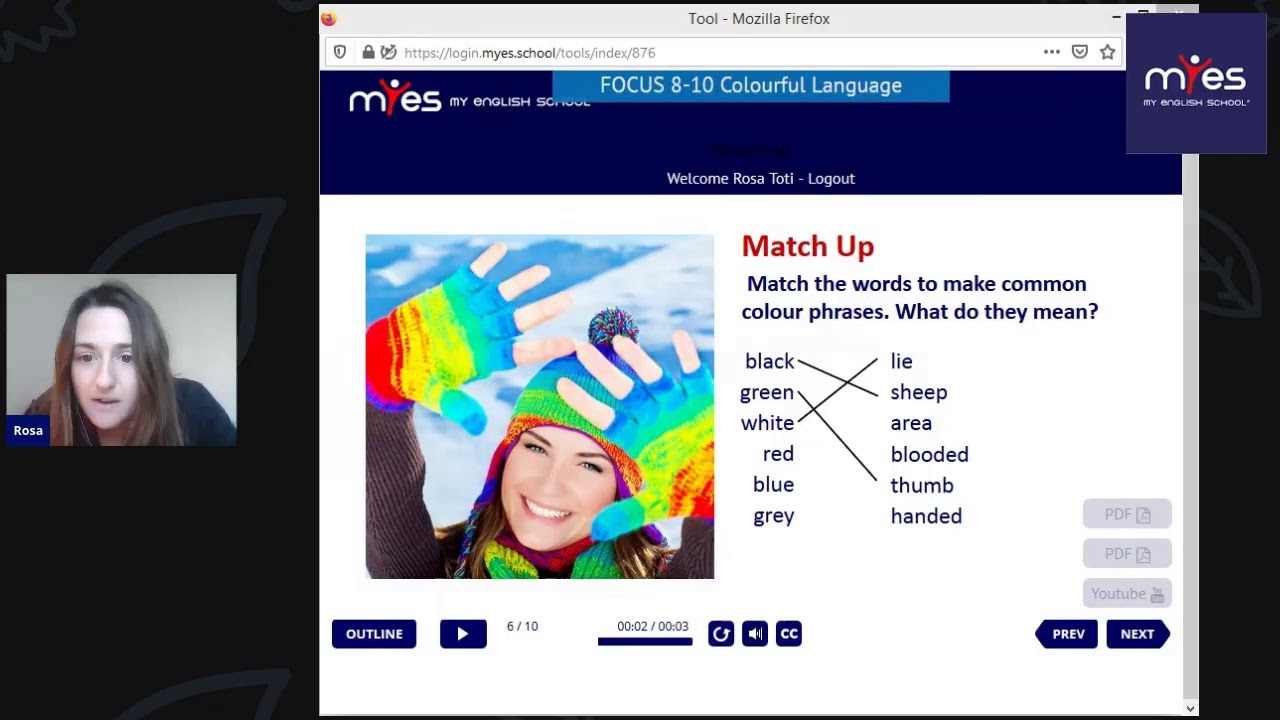
Task: Click the word 'white' in the left column
Action: point(767,423)
